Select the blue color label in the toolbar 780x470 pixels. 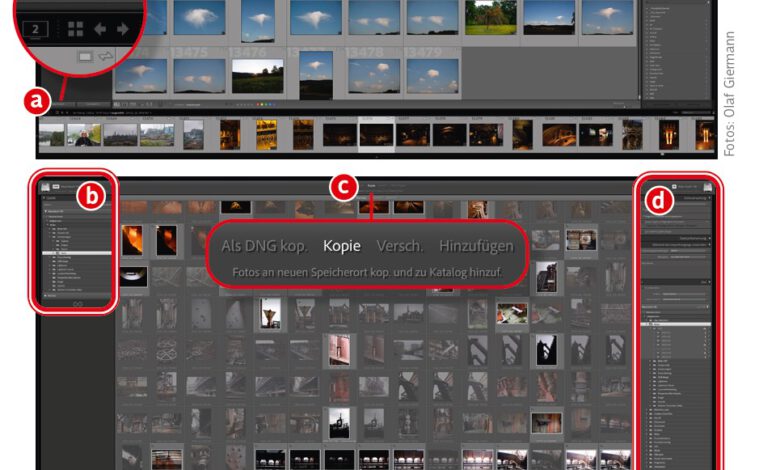[x=270, y=104]
